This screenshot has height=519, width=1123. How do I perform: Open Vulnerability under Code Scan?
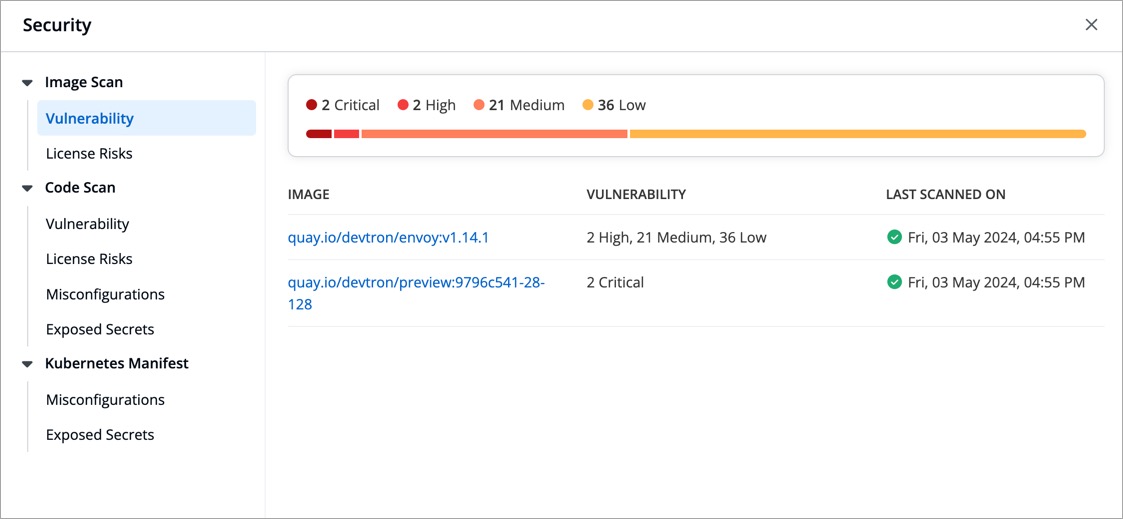(x=88, y=224)
